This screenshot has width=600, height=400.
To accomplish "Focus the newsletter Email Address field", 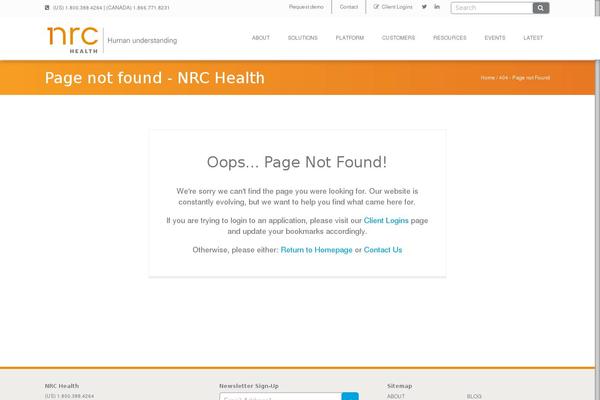I will pos(280,397).
